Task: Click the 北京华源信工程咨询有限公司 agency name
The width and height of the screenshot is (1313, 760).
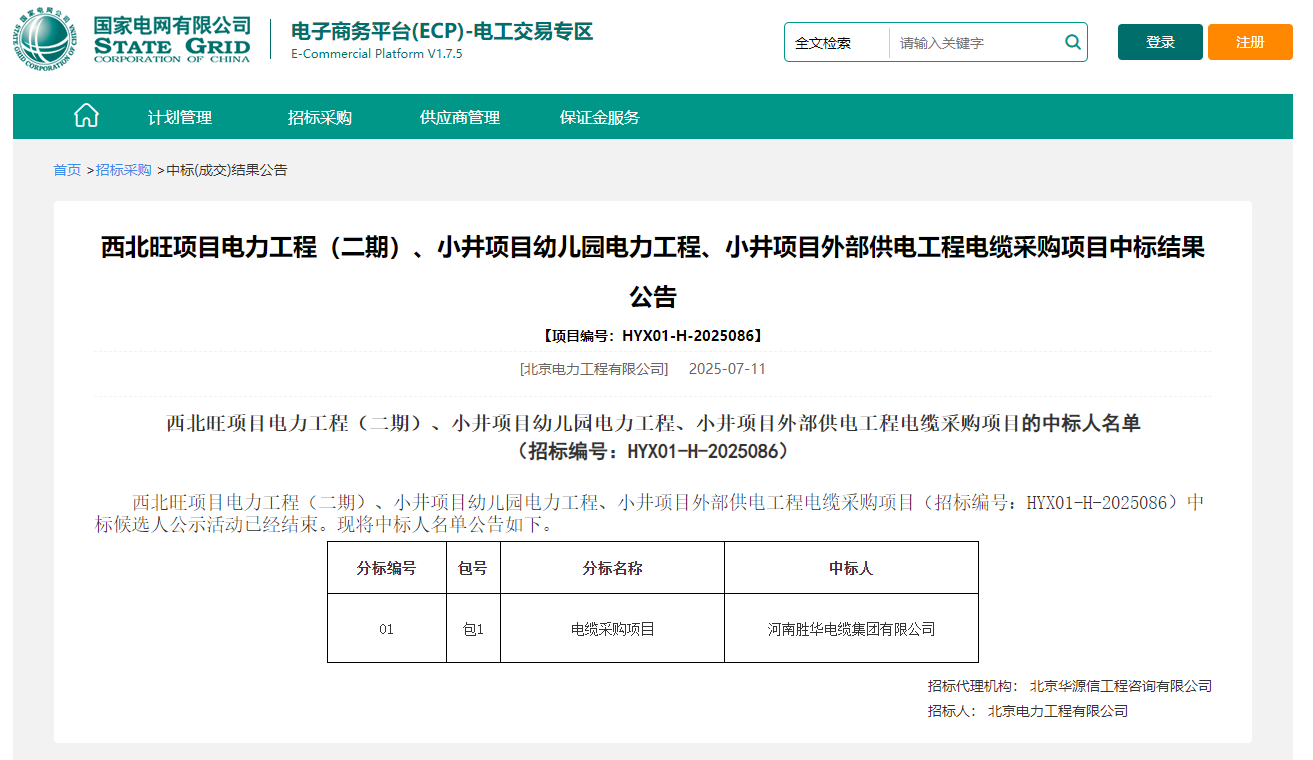Action: tap(1123, 685)
